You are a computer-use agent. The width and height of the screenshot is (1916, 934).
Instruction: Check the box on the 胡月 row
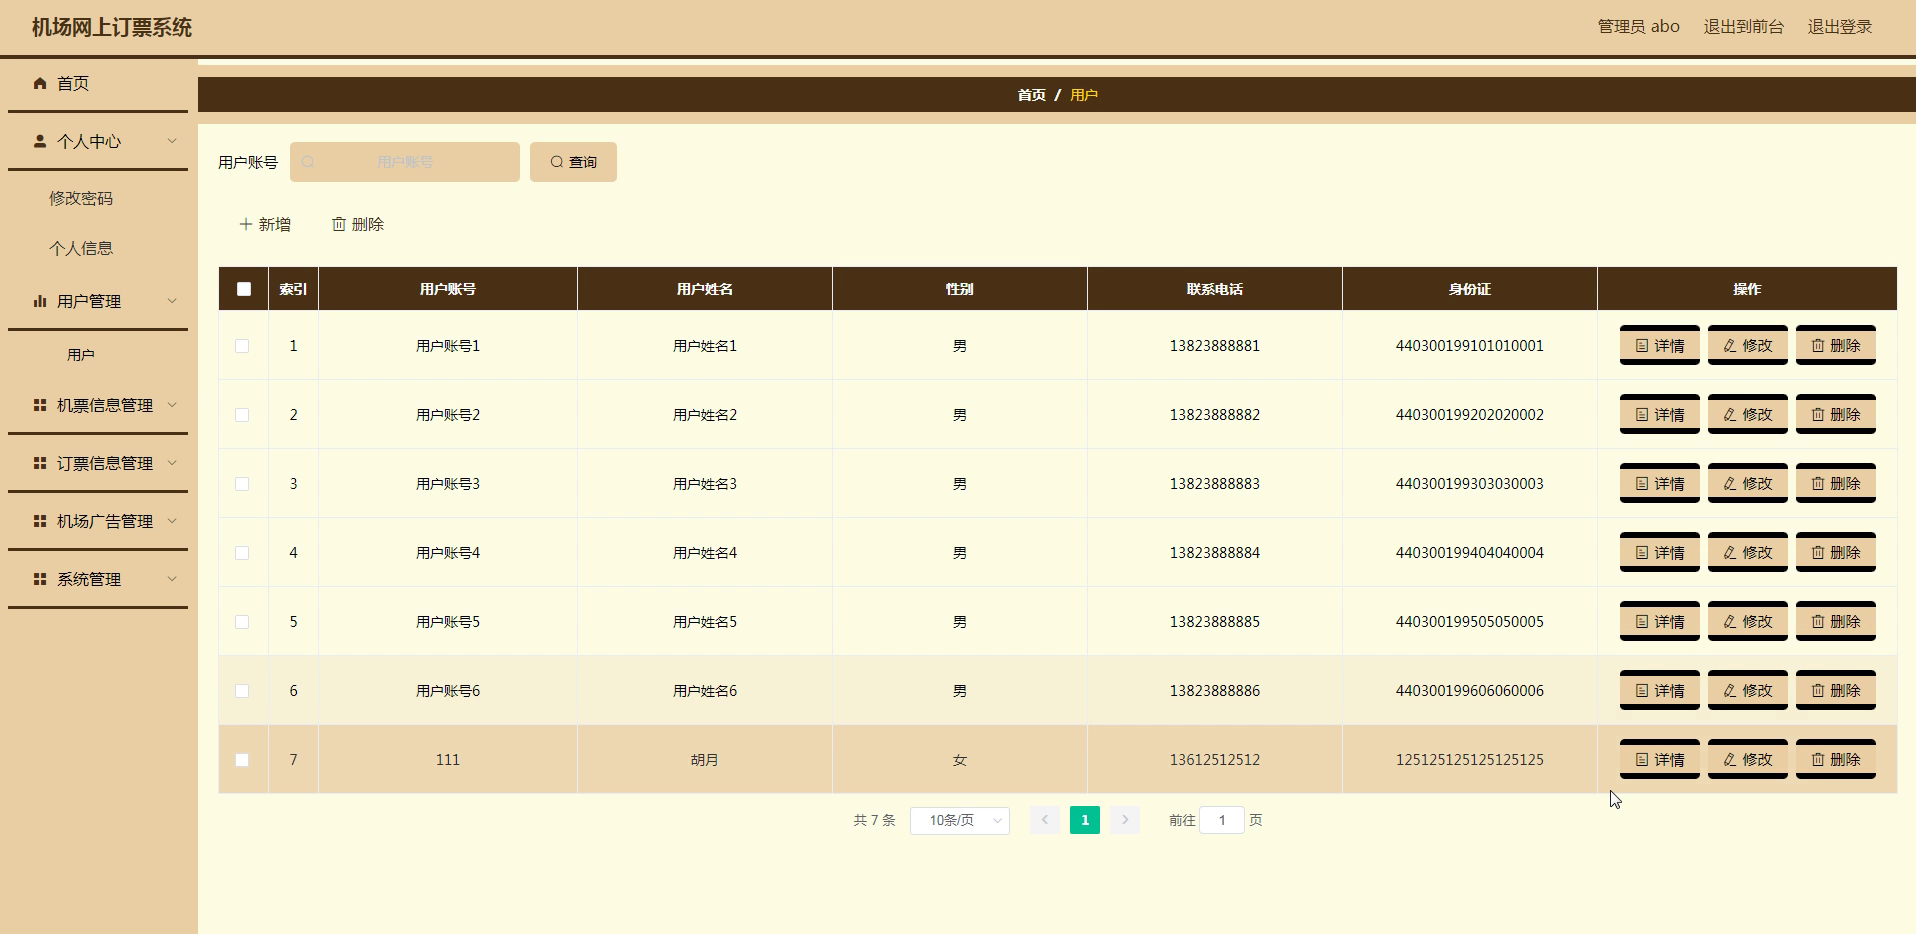[x=242, y=760]
